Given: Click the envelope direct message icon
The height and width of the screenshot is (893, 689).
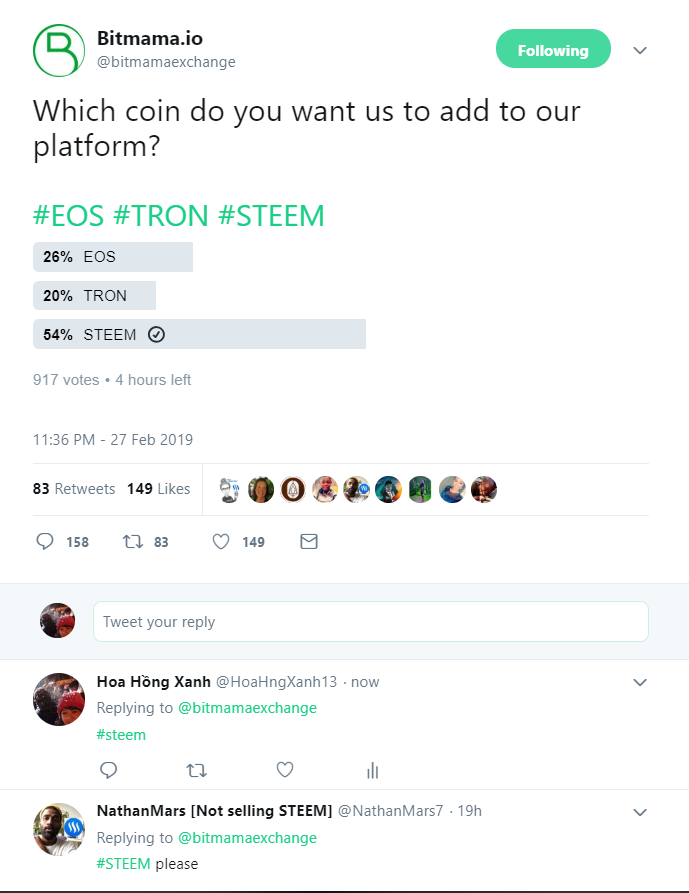Looking at the screenshot, I should 309,541.
